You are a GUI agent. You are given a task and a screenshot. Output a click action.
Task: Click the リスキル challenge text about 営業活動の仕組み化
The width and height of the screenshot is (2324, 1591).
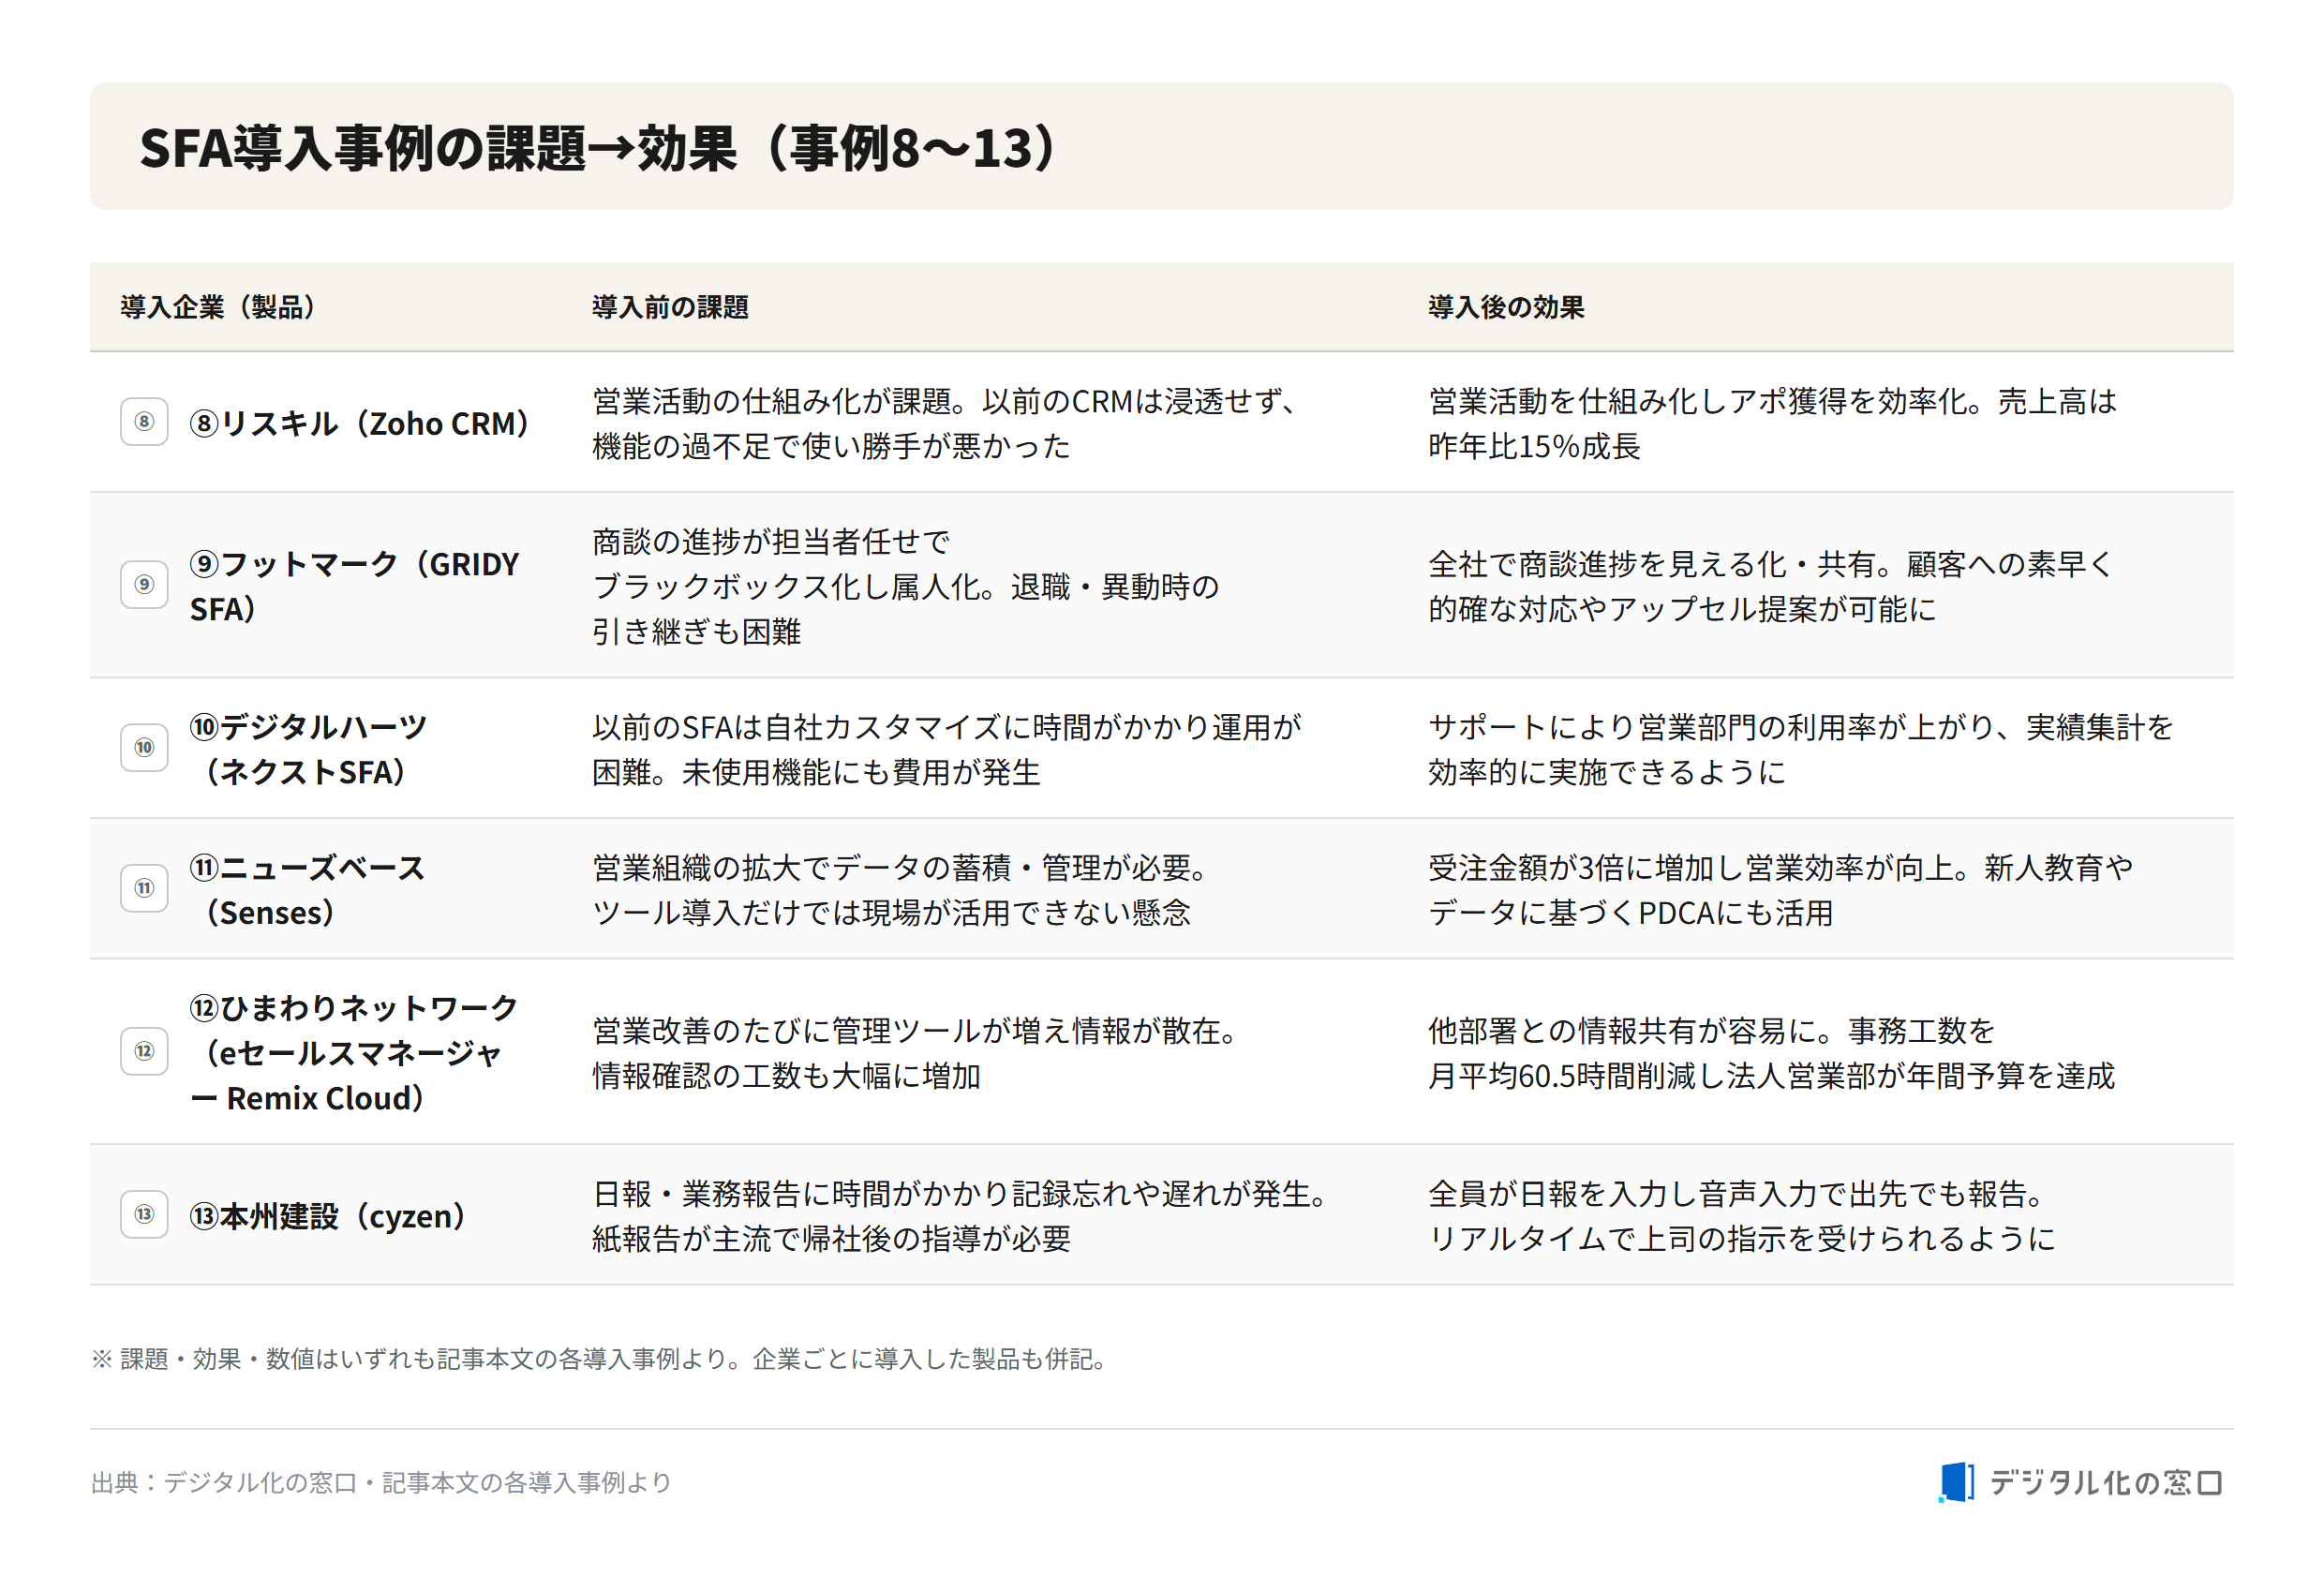pyautogui.click(x=946, y=423)
